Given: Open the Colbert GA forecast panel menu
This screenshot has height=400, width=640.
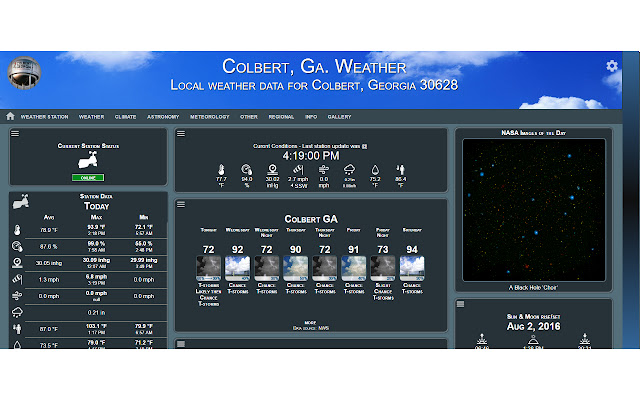Looking at the screenshot, I should (x=181, y=204).
